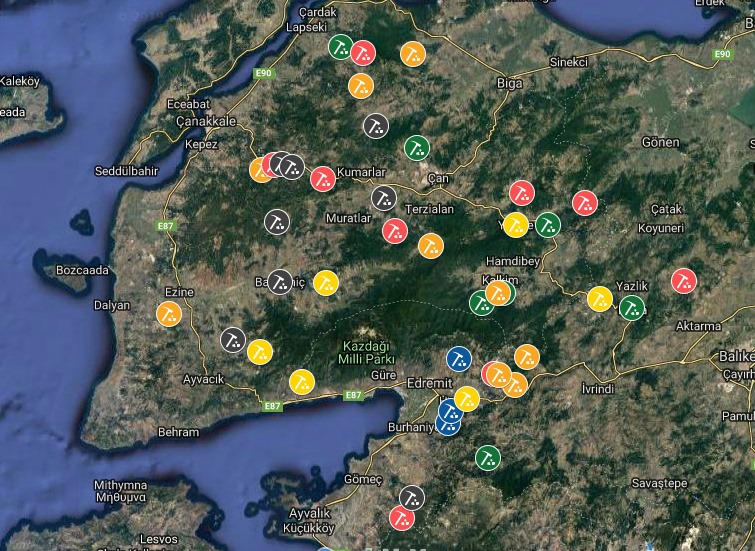755x551 pixels.
Task: Select the red mine marker near Ayvalık Küçükköy
Action: 402,518
